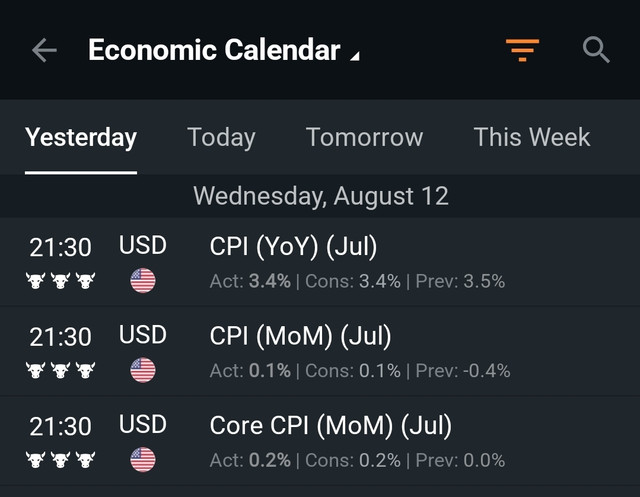Open the This Week tab
Viewport: 640px width, 497px height.
tap(531, 137)
